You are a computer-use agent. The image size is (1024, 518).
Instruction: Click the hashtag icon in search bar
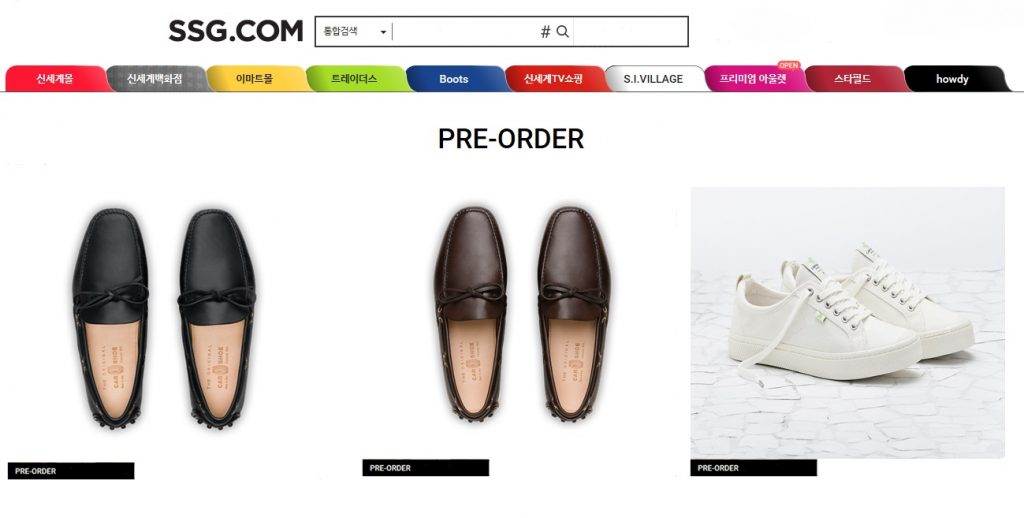coord(545,32)
